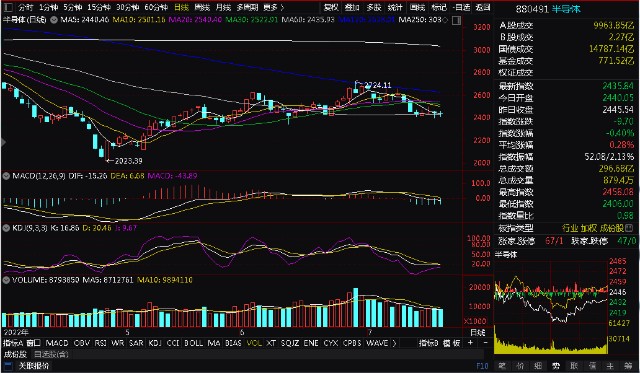Open the 成份股 constituents tab
Viewport: 640px width, 373px height.
coord(15,354)
